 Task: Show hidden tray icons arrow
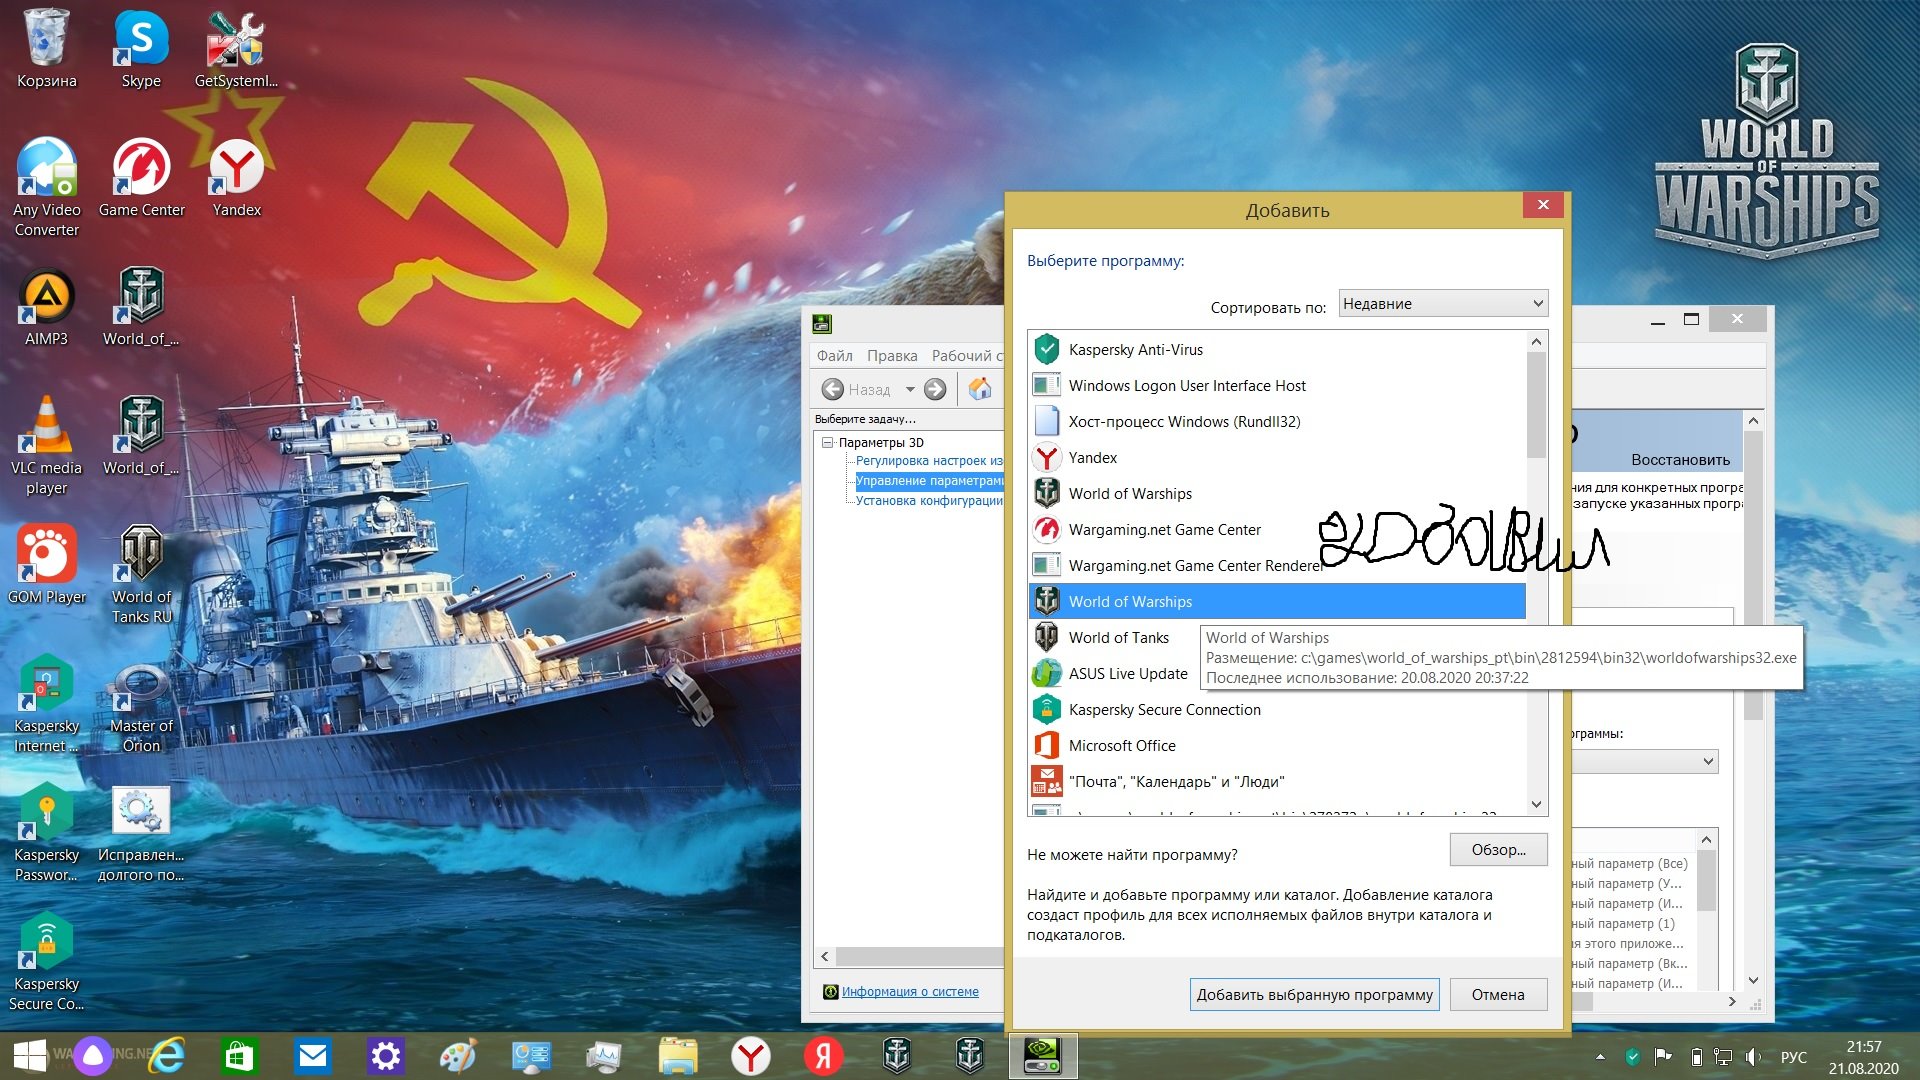pyautogui.click(x=1600, y=1056)
